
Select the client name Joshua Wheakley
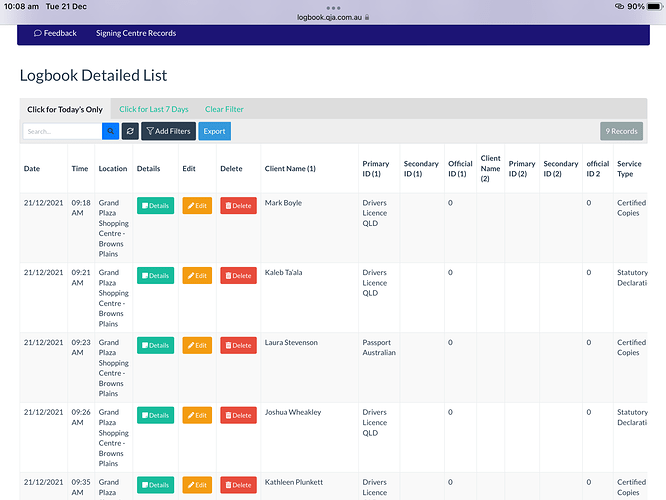pyautogui.click(x=293, y=412)
